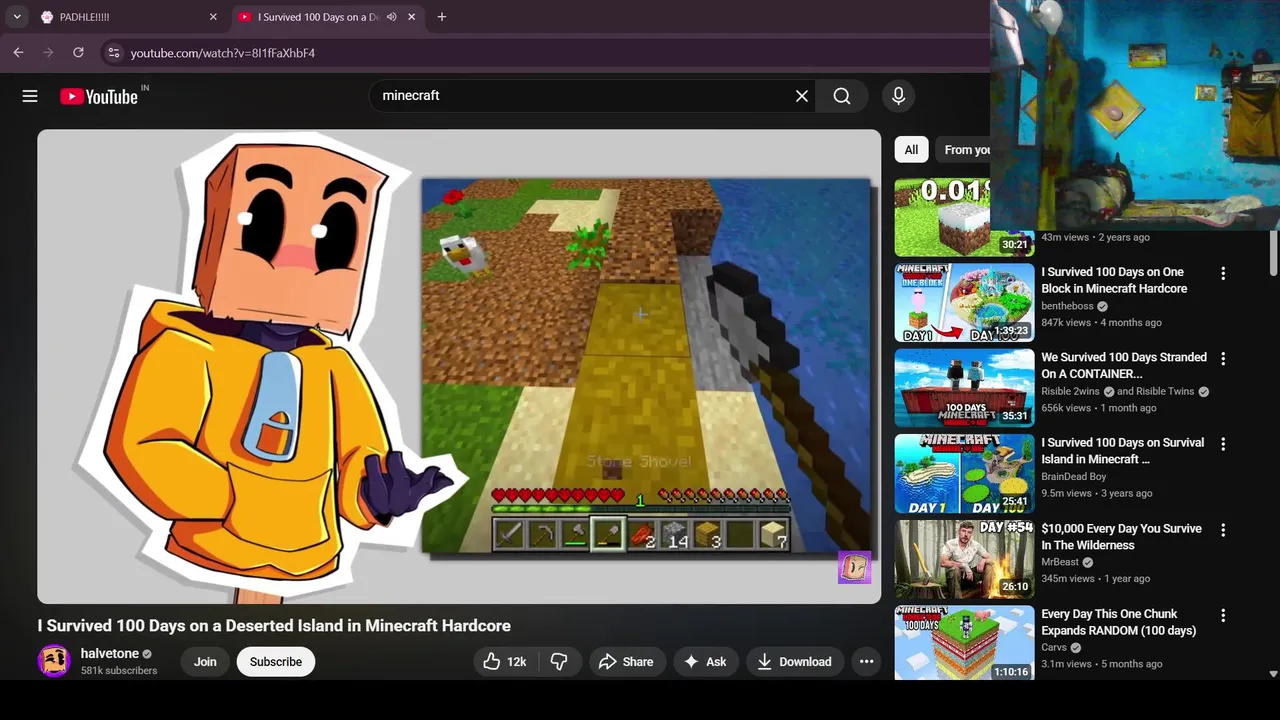This screenshot has width=1280, height=720.
Task: Click the scrollbar down arrow
Action: point(1273,674)
